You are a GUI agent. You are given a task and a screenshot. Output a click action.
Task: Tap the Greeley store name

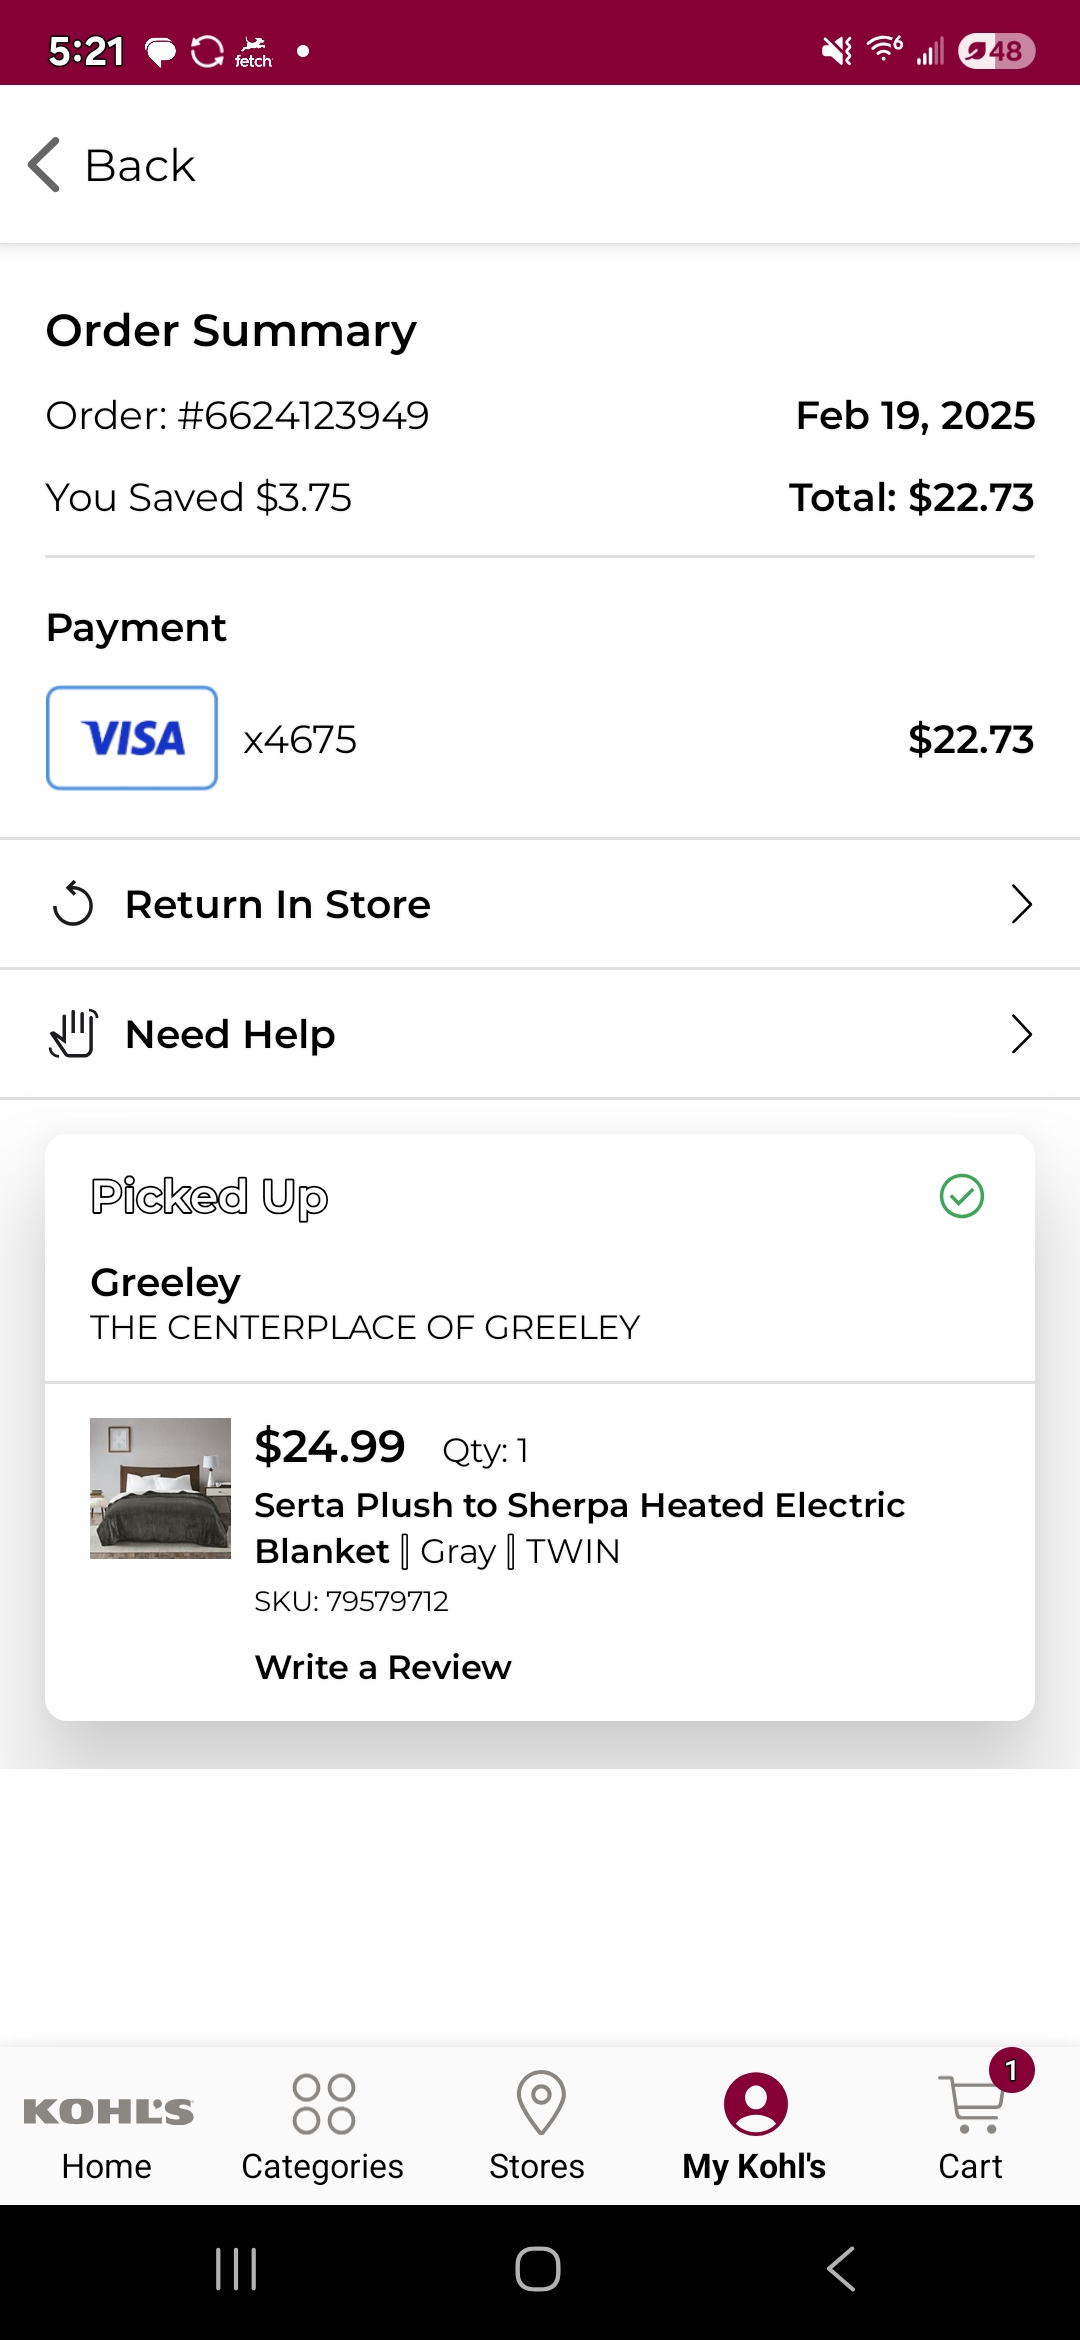166,1283
